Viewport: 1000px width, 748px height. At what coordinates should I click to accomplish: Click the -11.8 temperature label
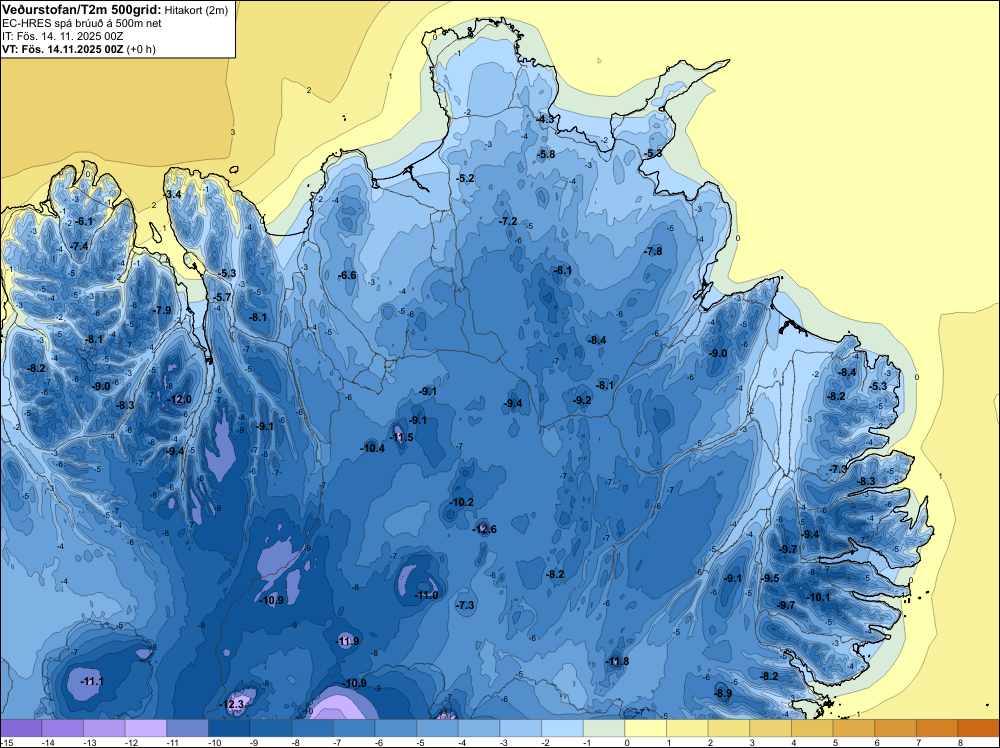tap(618, 661)
